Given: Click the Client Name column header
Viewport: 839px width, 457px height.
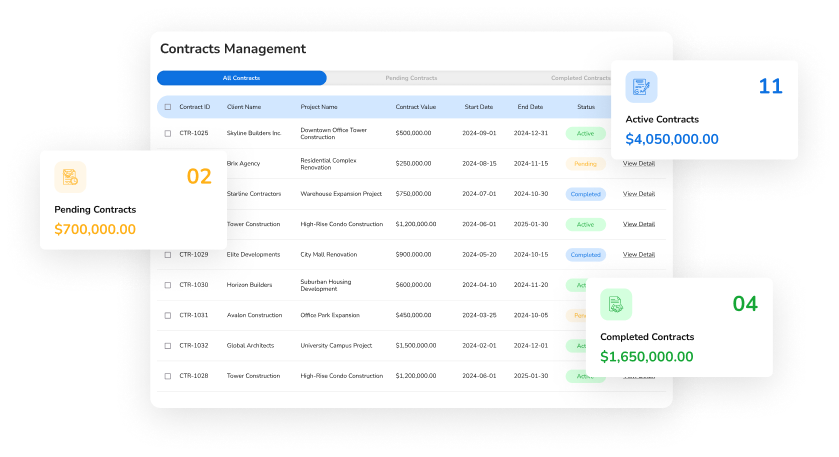Looking at the screenshot, I should click(244, 107).
